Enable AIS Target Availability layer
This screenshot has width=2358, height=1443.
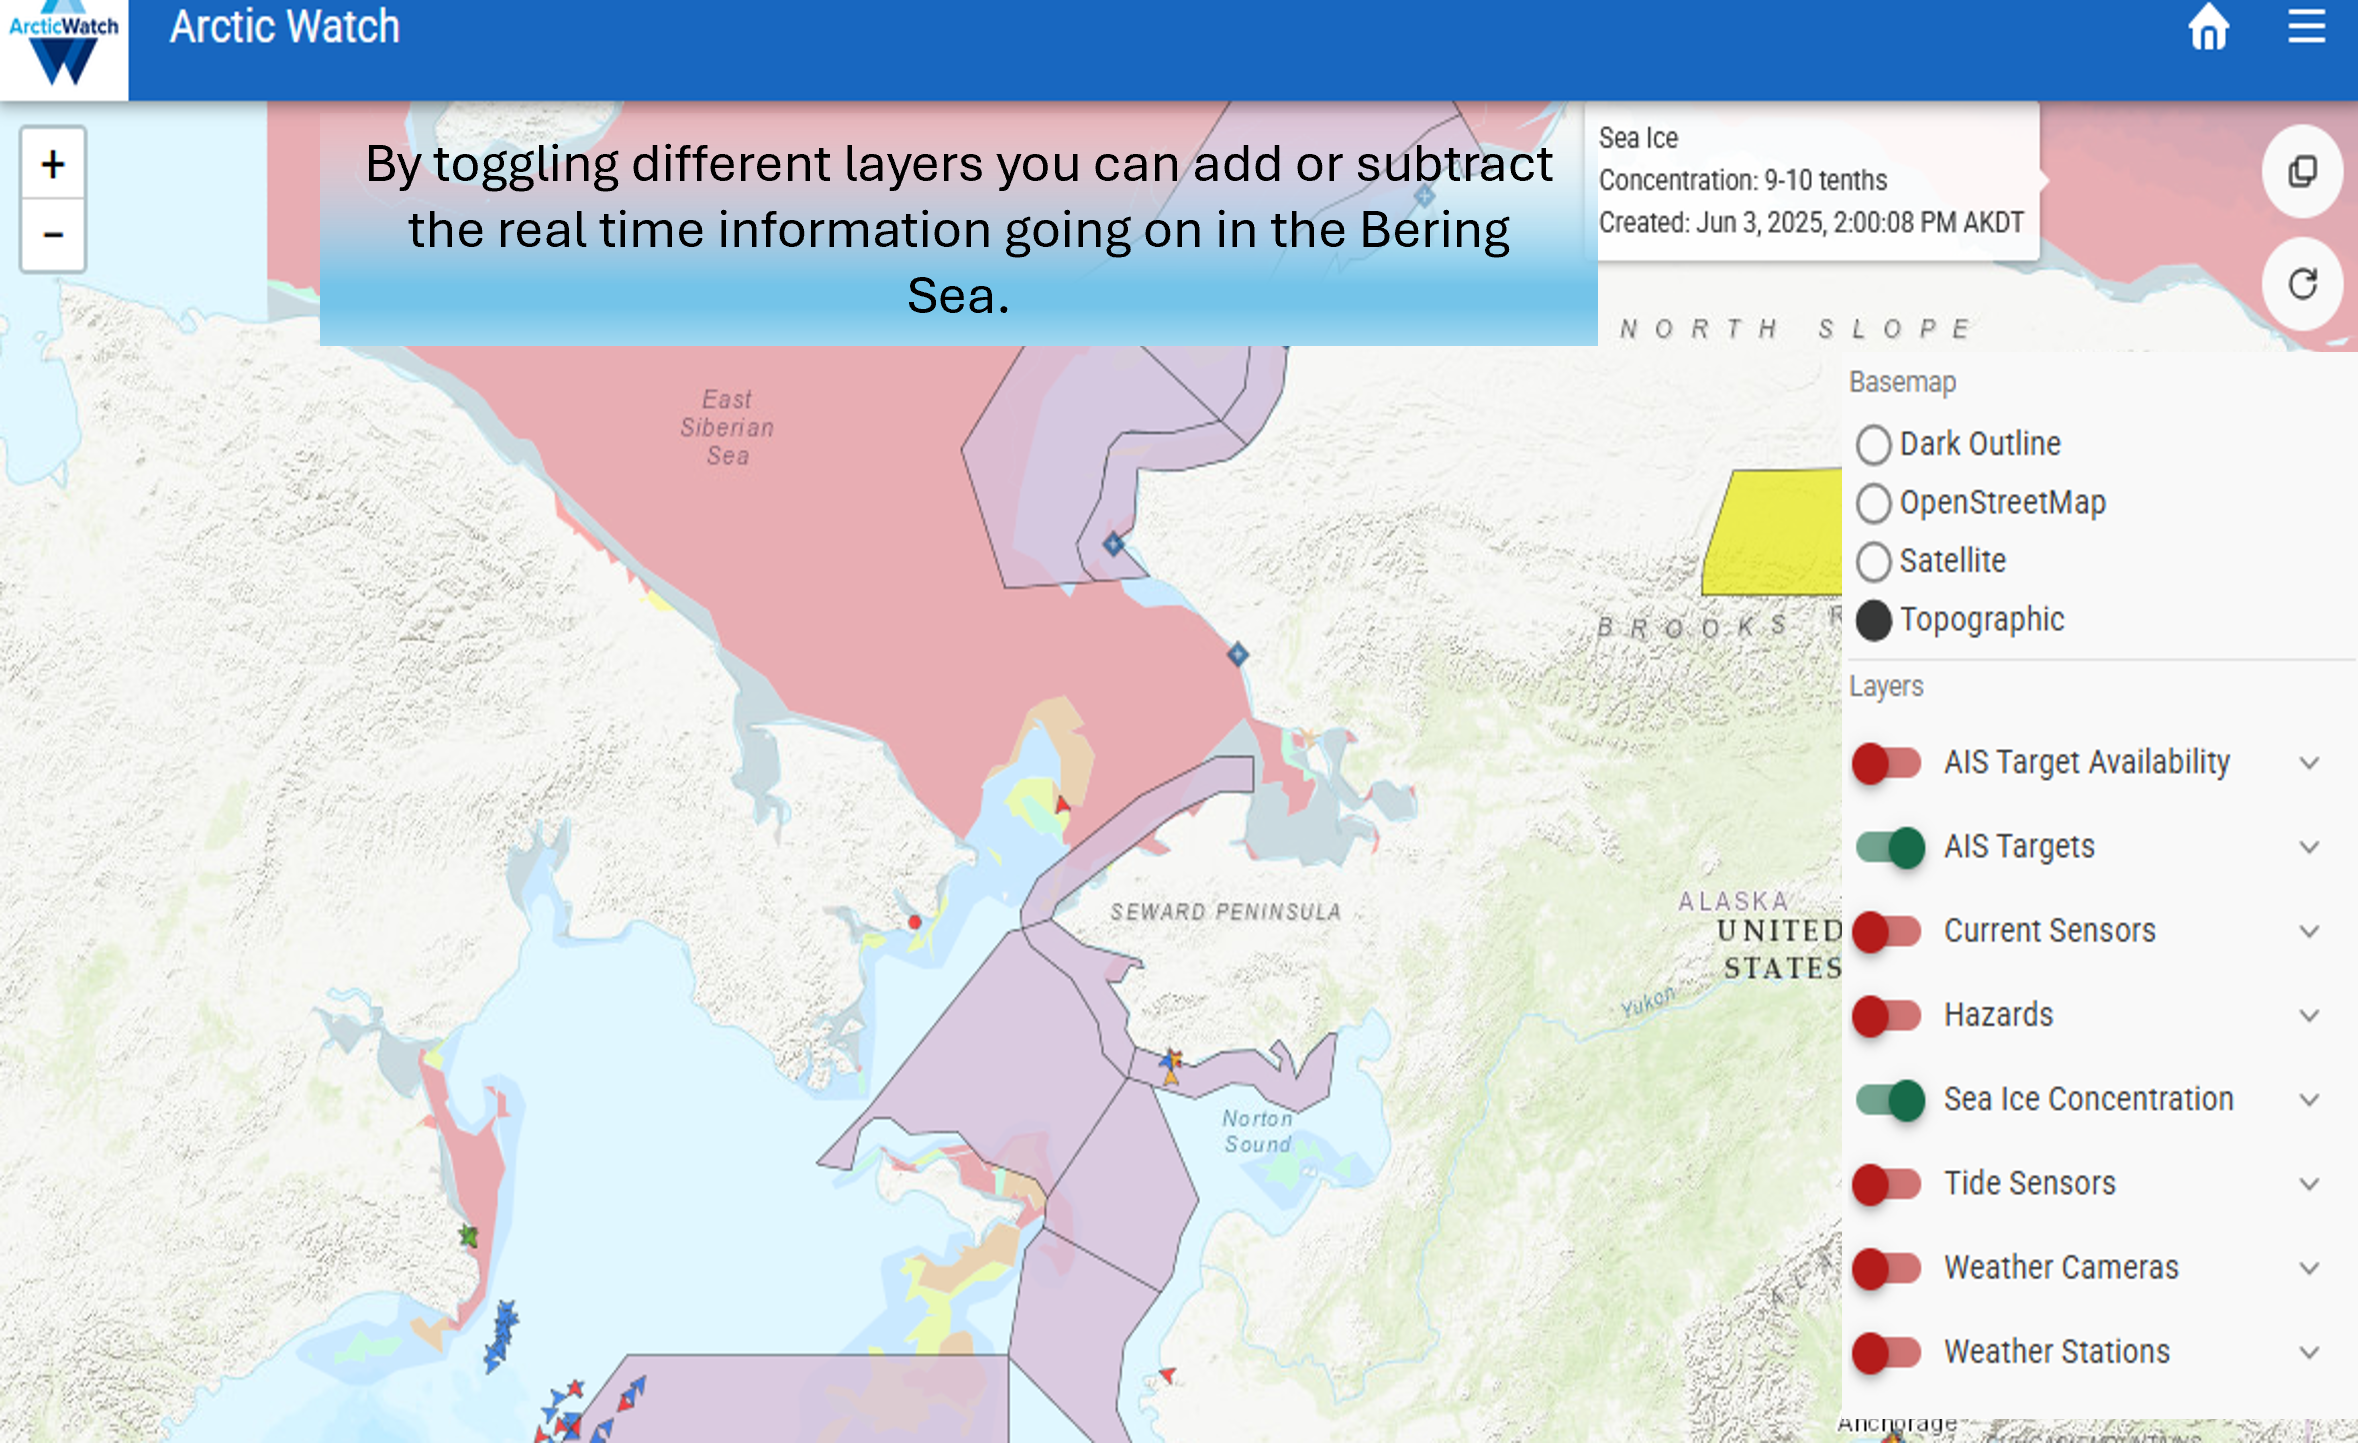[1887, 763]
